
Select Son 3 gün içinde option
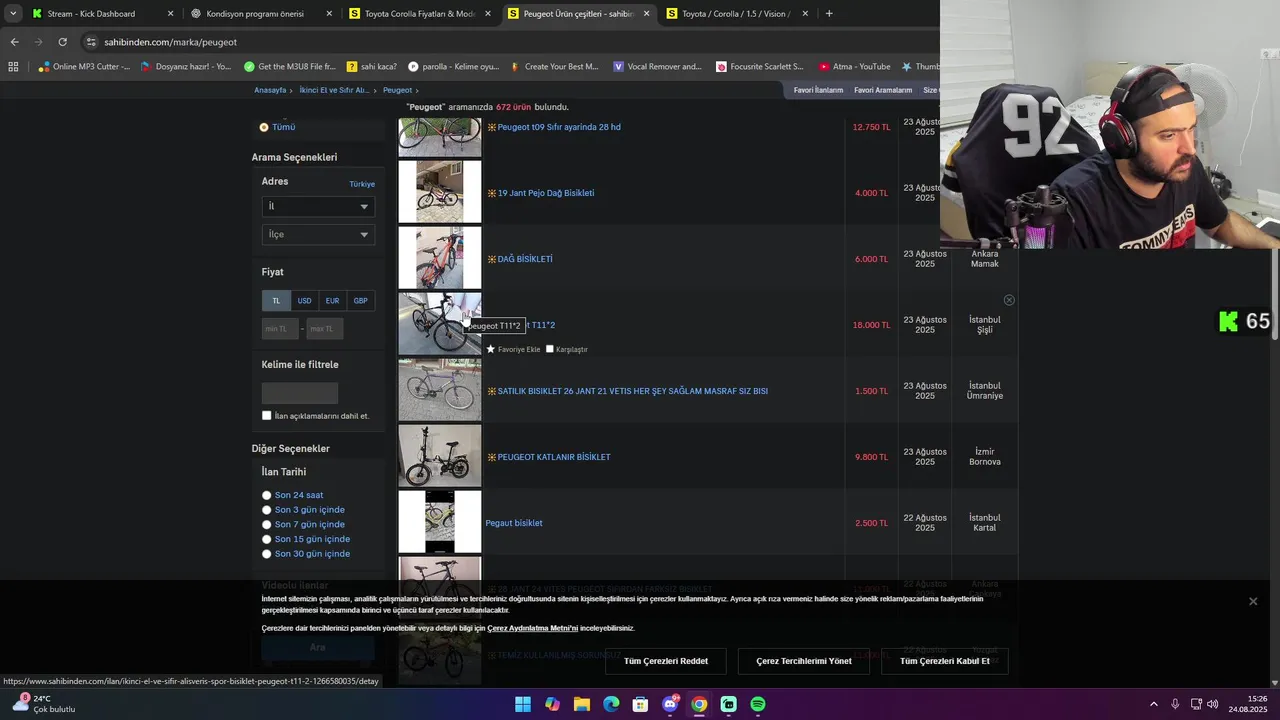(267, 510)
